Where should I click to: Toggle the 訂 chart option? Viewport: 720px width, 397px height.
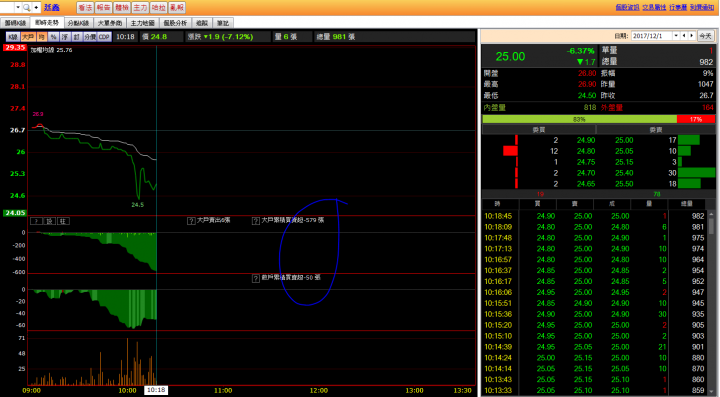point(77,37)
